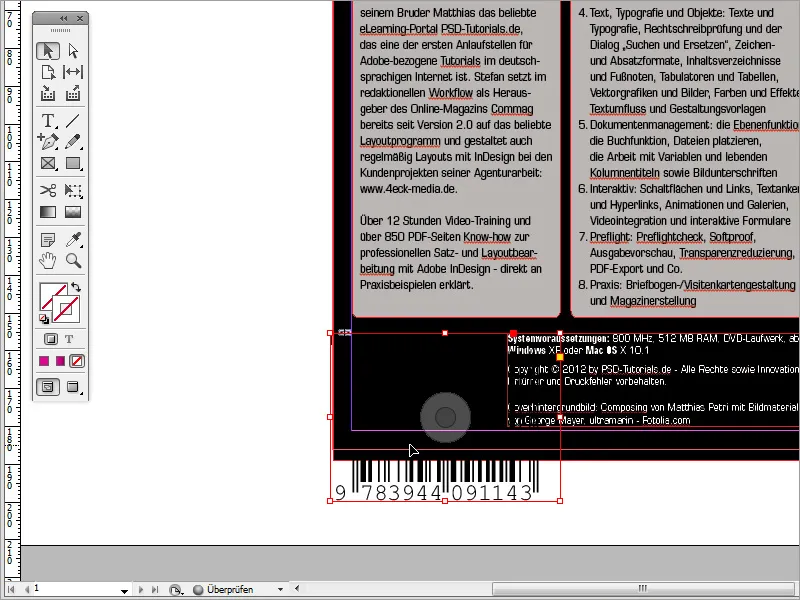
Task: Click the Überprüfen status label
Action: (230, 590)
